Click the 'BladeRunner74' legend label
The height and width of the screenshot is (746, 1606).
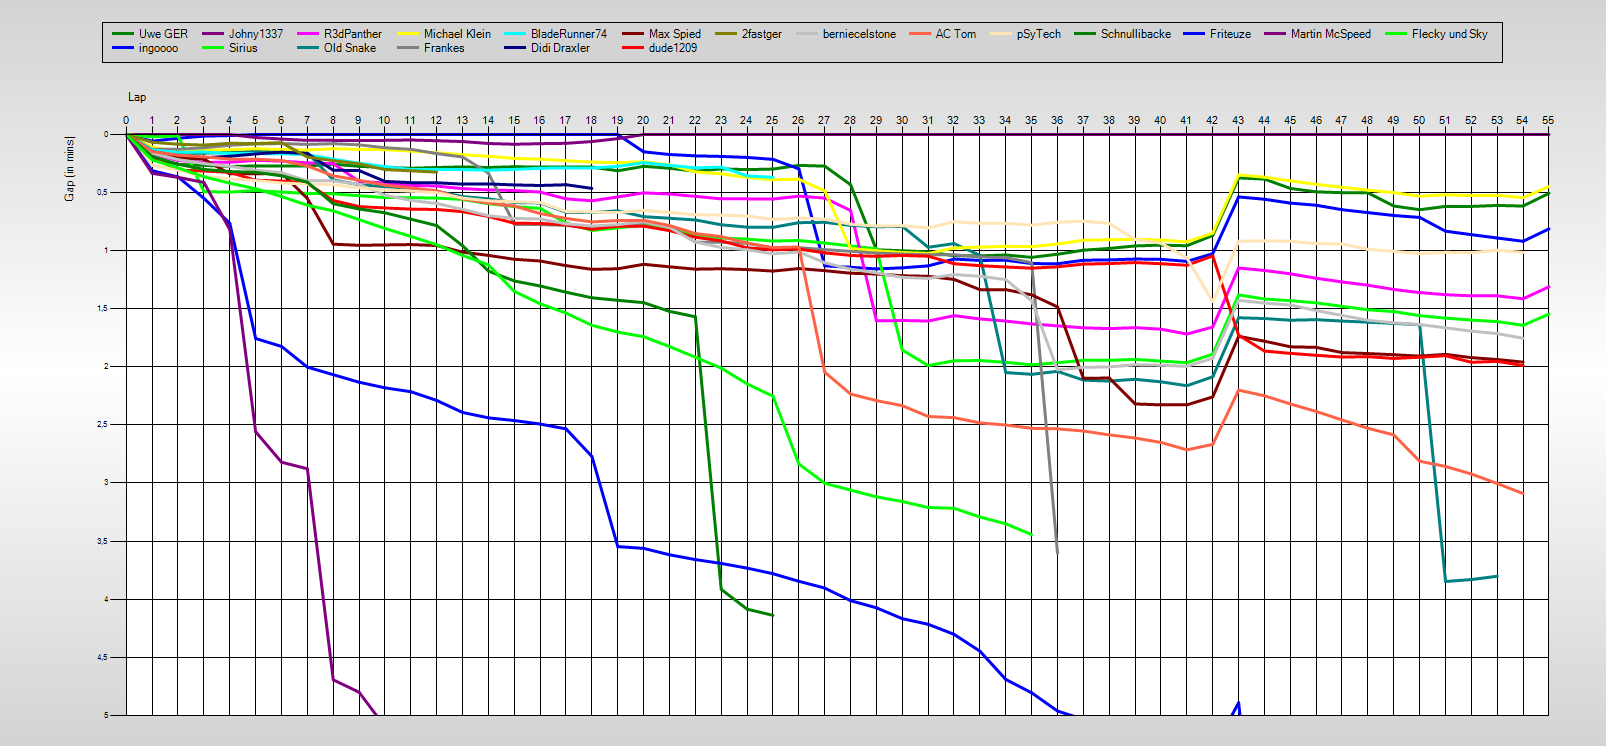569,34
